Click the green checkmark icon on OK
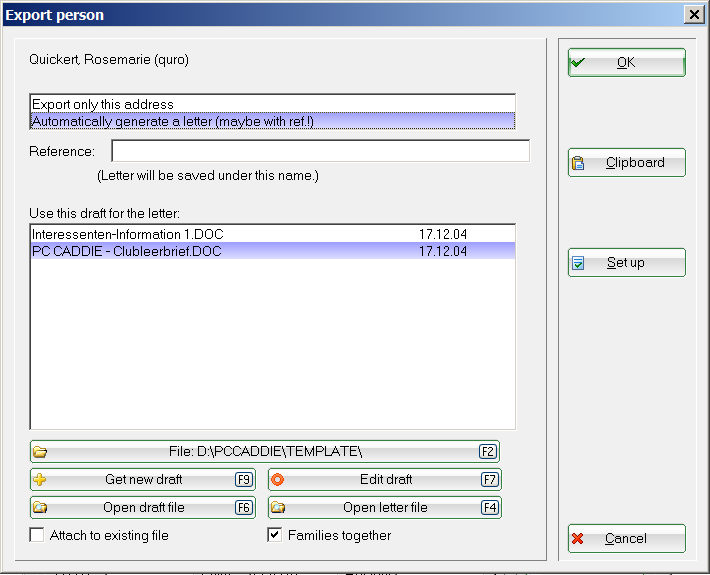 (x=578, y=62)
